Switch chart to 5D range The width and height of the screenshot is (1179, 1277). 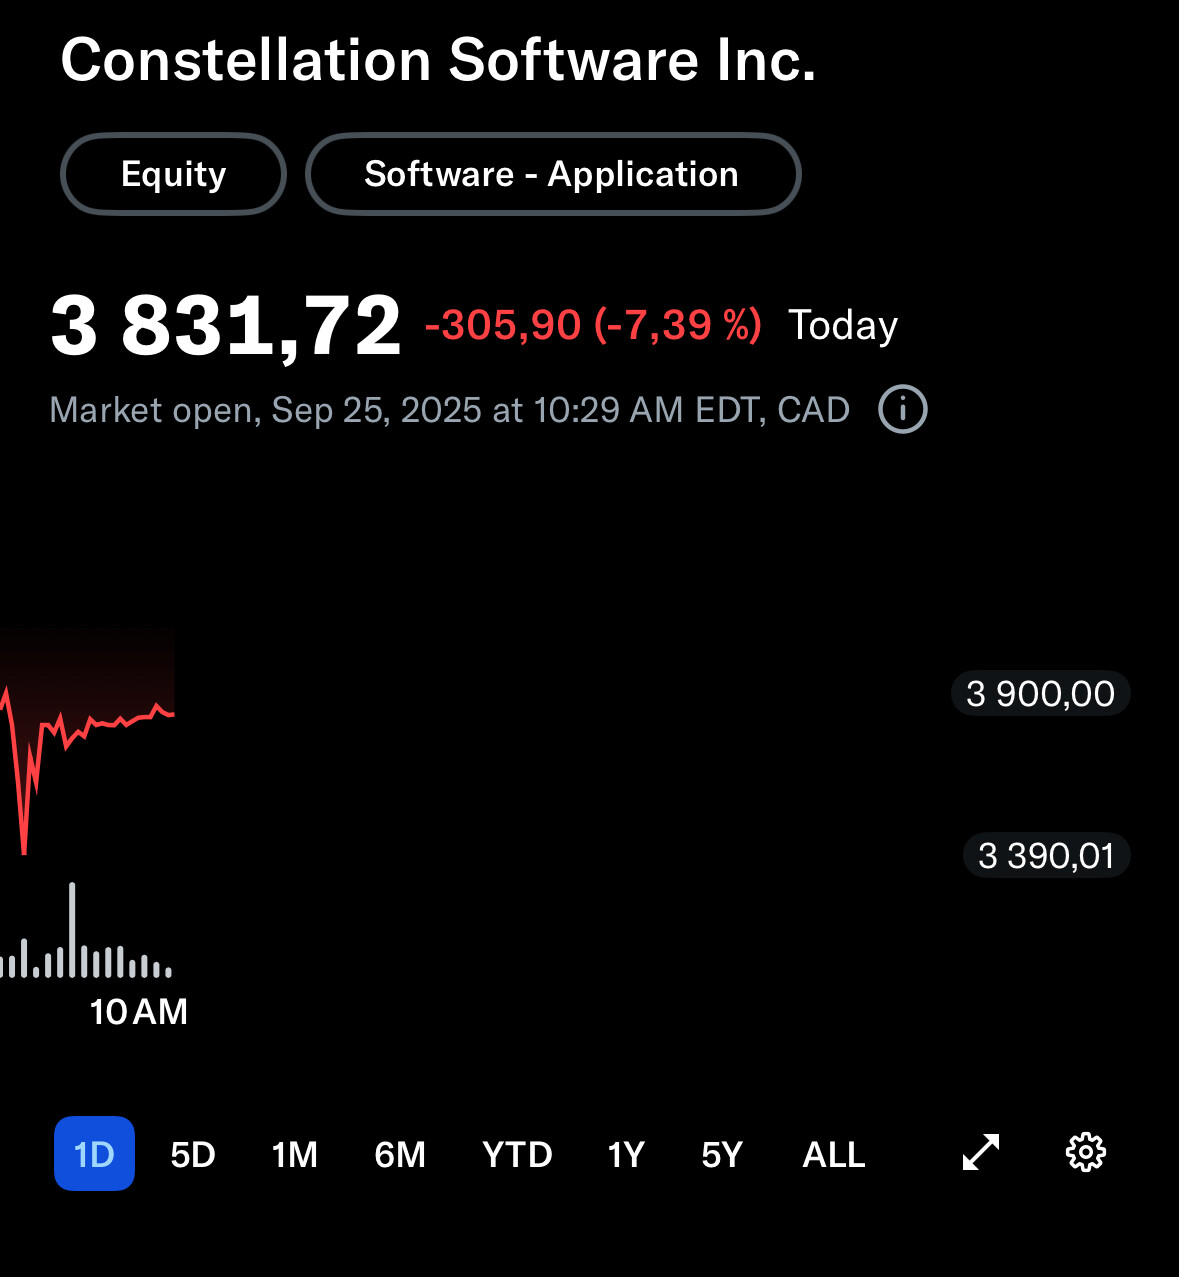click(x=193, y=1155)
